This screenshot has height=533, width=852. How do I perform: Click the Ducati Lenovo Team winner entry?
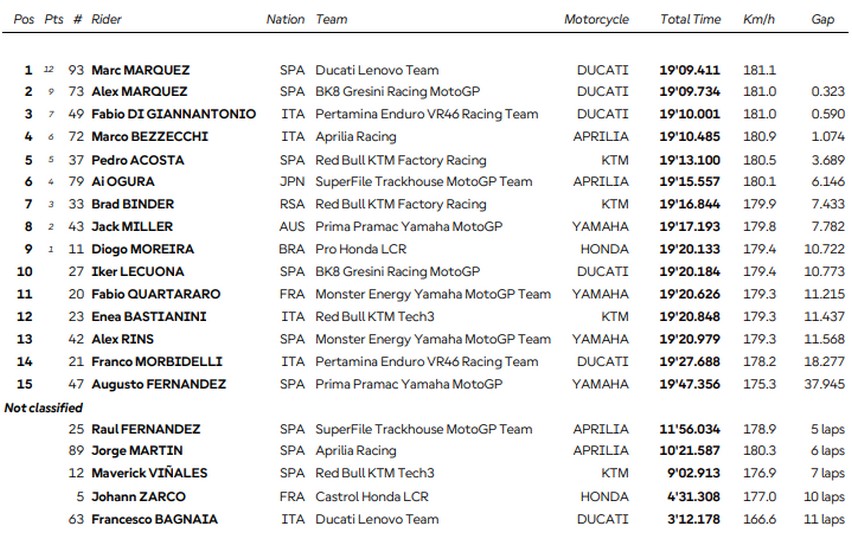tap(377, 70)
